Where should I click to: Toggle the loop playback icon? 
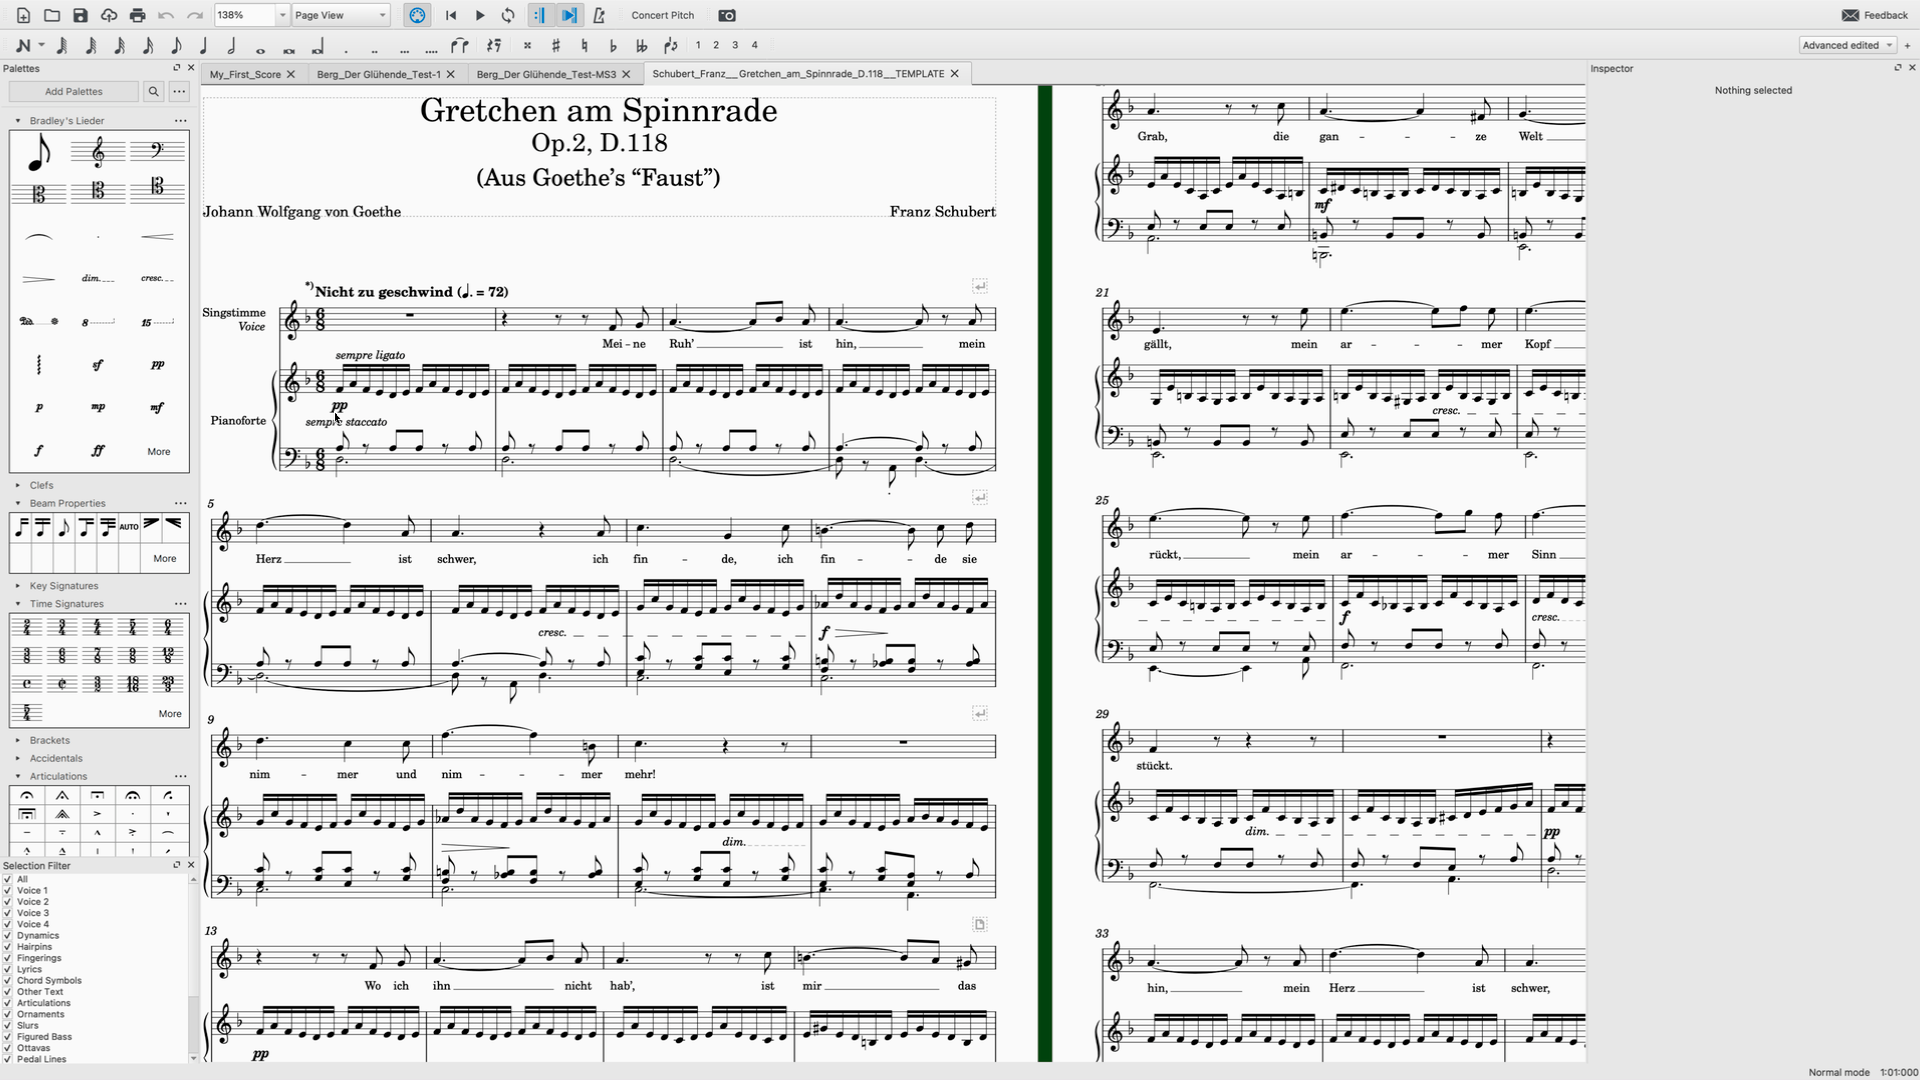508,15
